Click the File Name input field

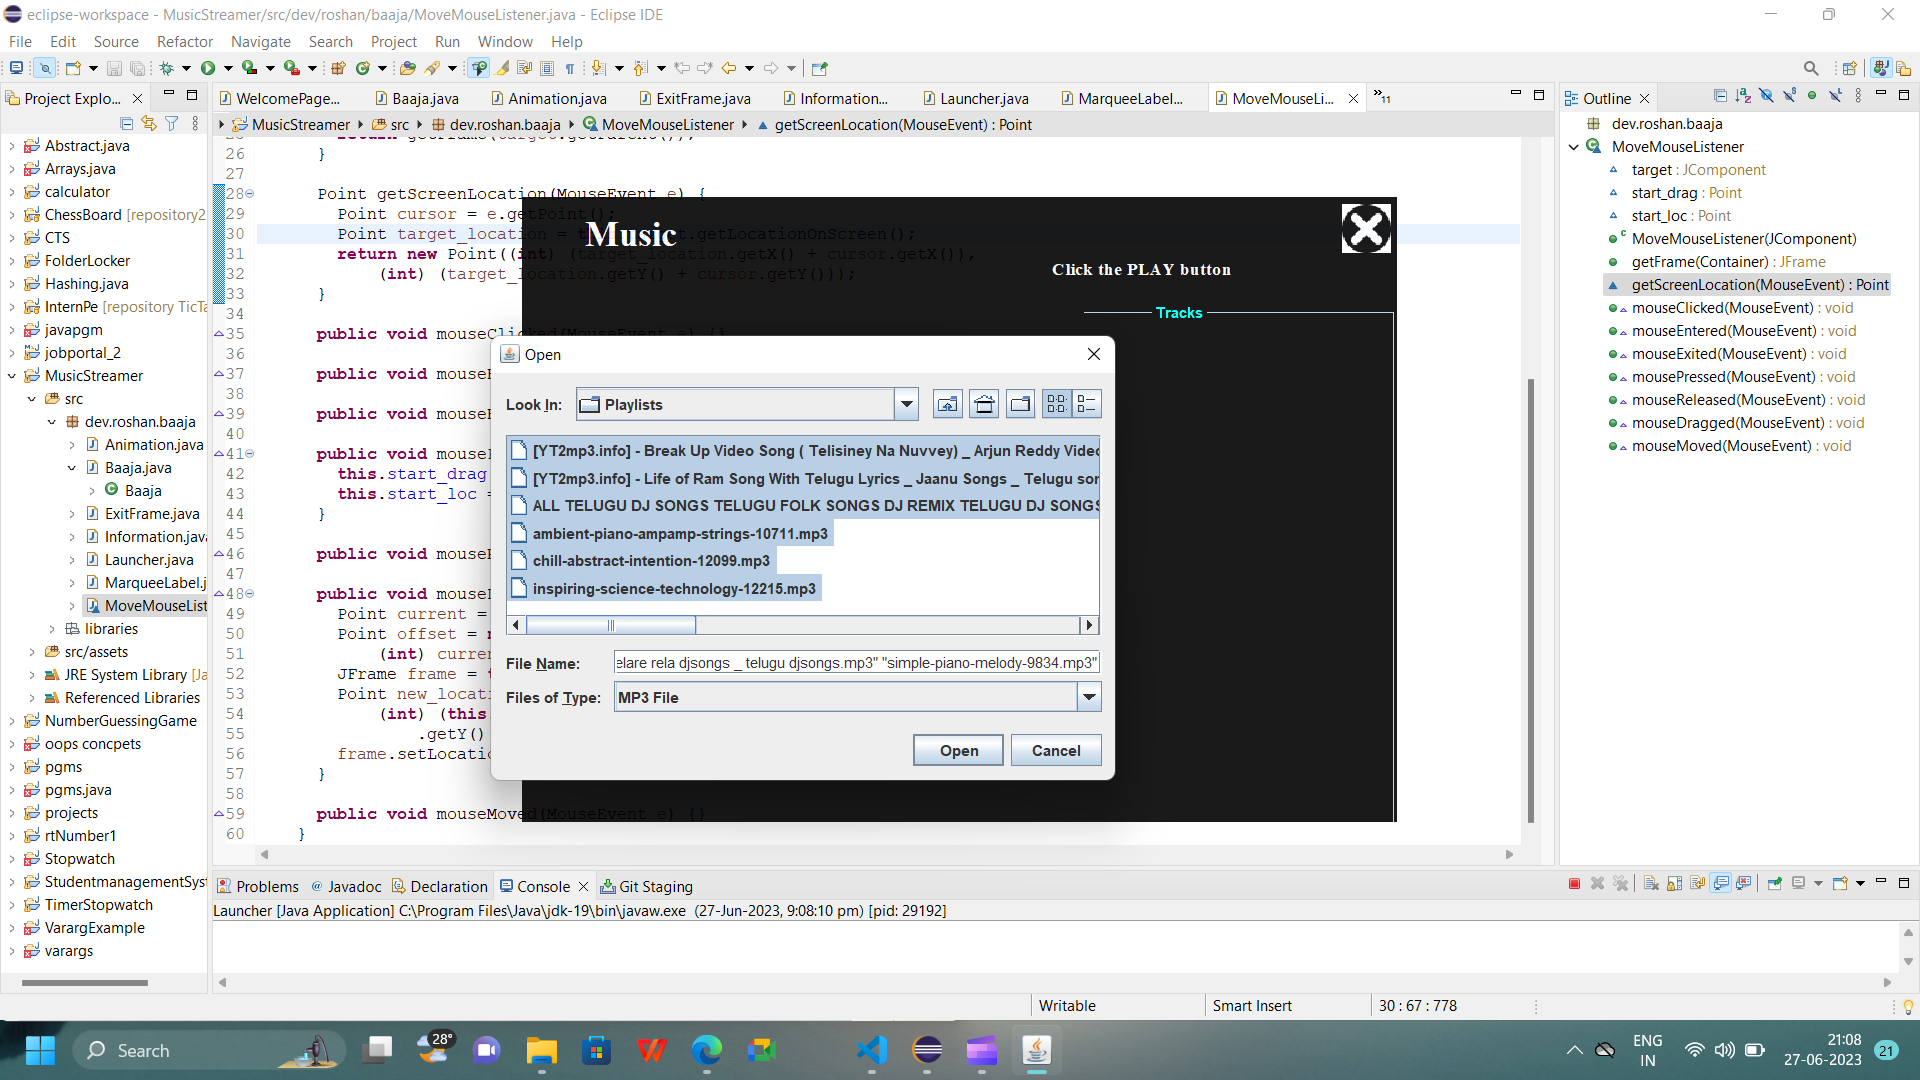(x=857, y=663)
